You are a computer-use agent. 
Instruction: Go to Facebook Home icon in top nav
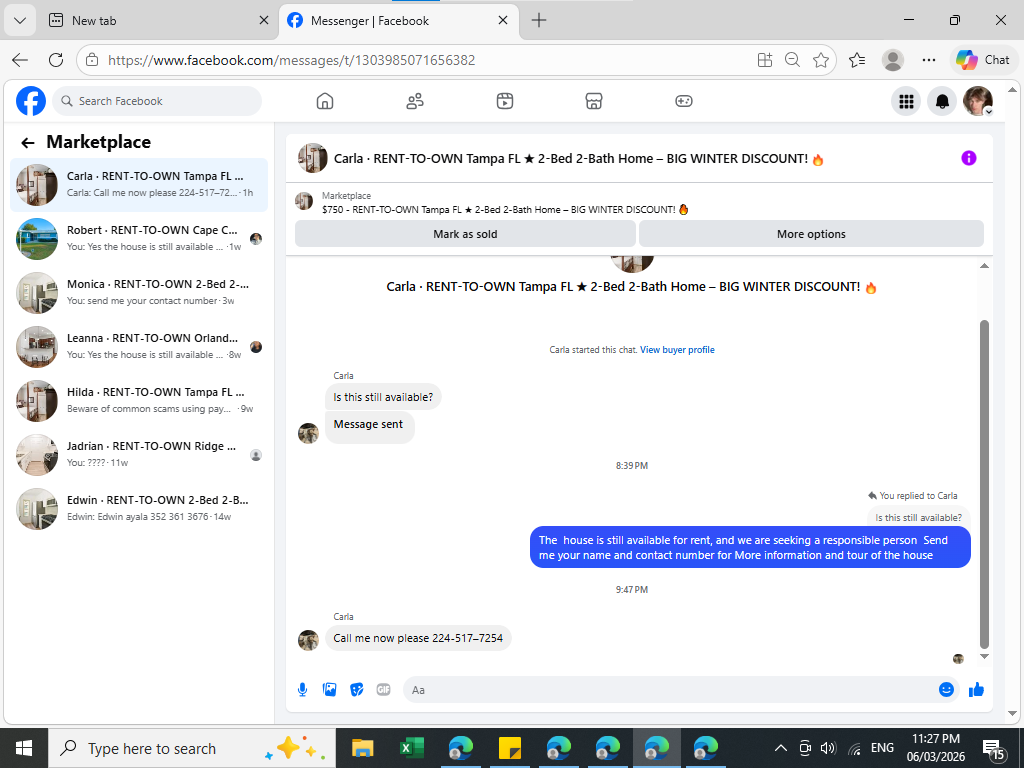tap(325, 101)
